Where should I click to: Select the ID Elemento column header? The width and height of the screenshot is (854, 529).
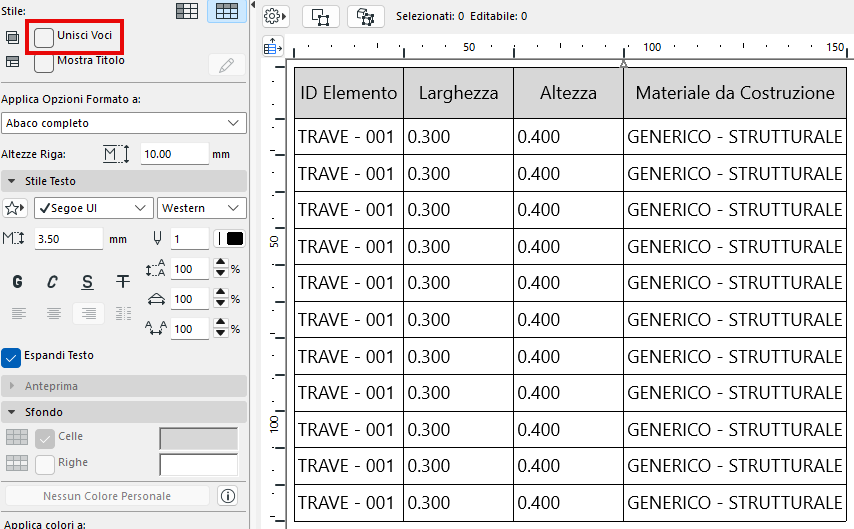349,93
